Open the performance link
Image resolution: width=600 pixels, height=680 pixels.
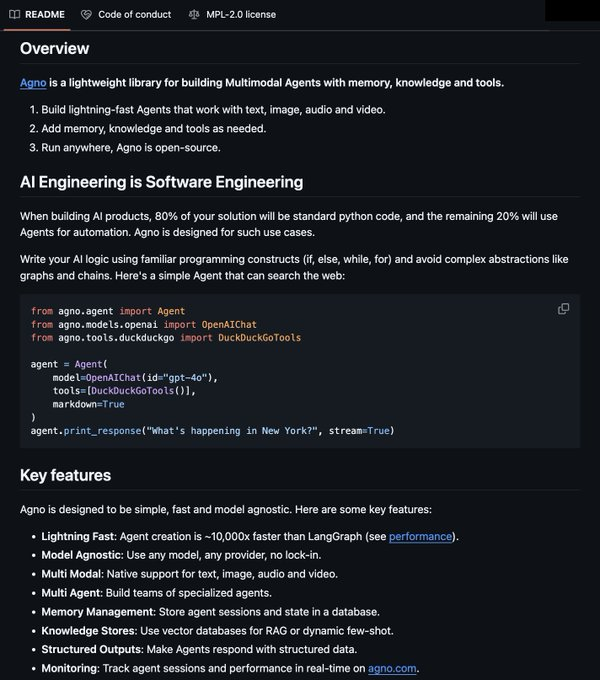[421, 537]
